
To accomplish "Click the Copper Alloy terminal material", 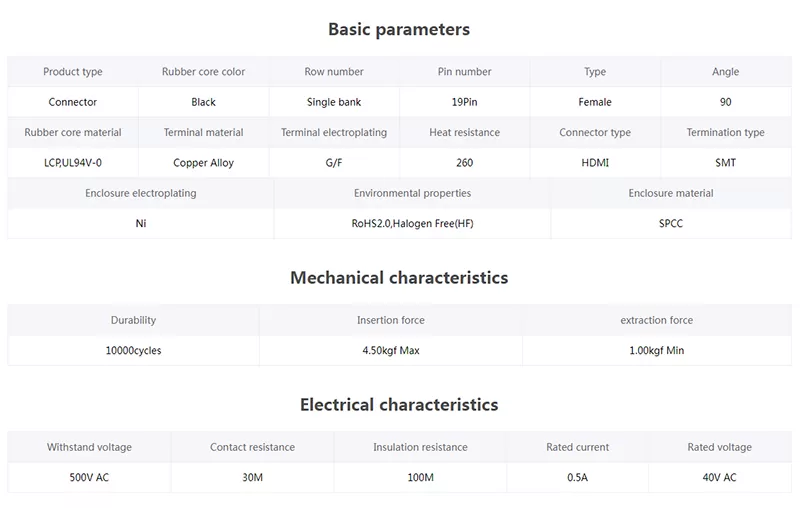I will click(203, 163).
